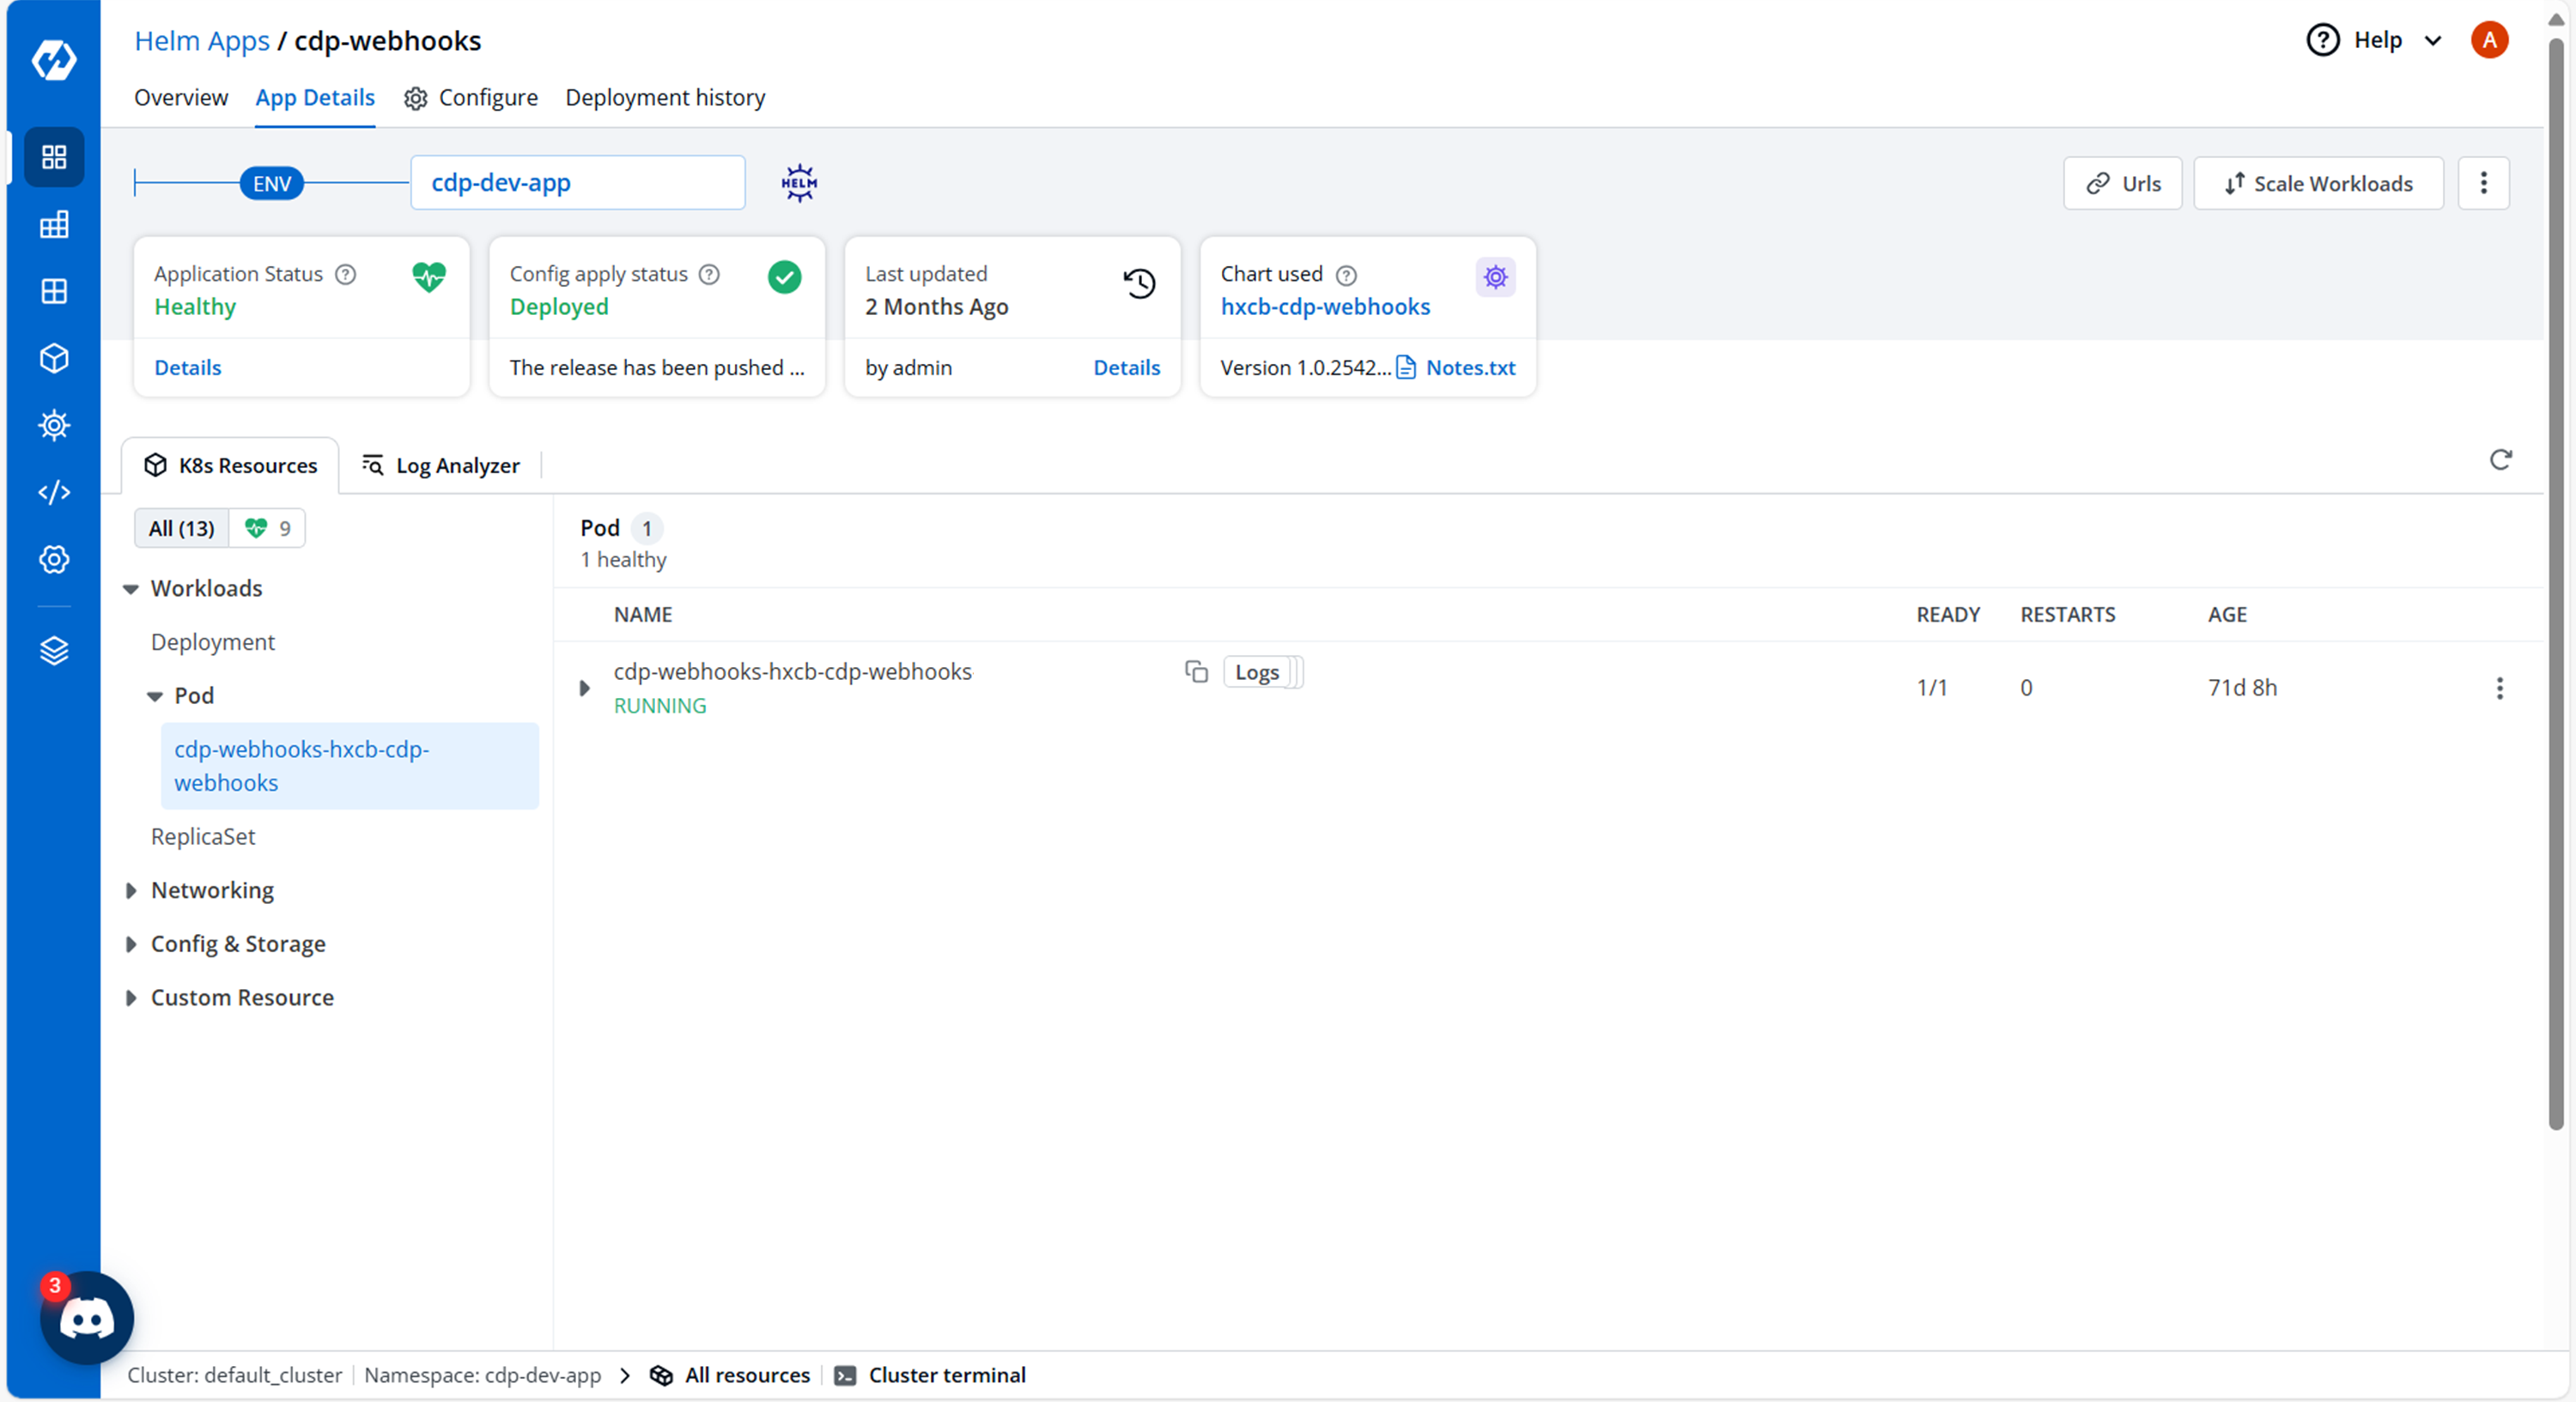Click the cdp-dev-app environment field

[x=577, y=183]
